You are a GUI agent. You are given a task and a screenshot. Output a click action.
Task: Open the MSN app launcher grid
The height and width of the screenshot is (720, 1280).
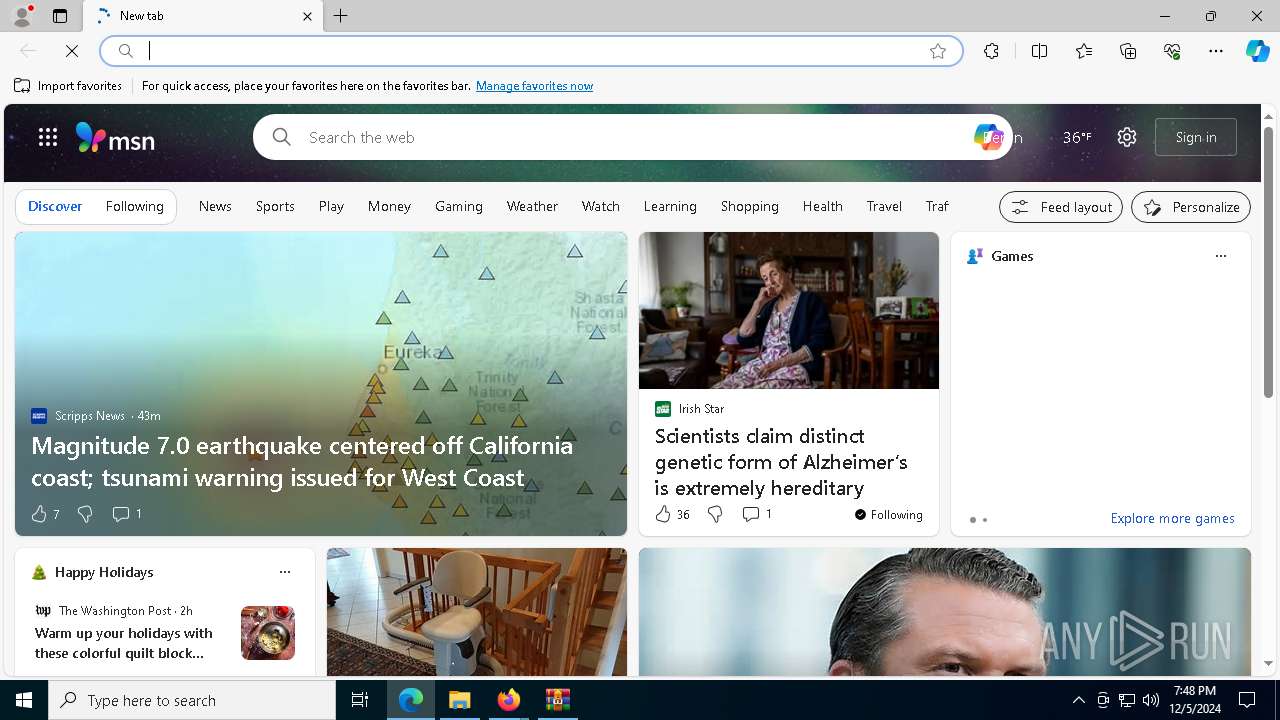[48, 137]
